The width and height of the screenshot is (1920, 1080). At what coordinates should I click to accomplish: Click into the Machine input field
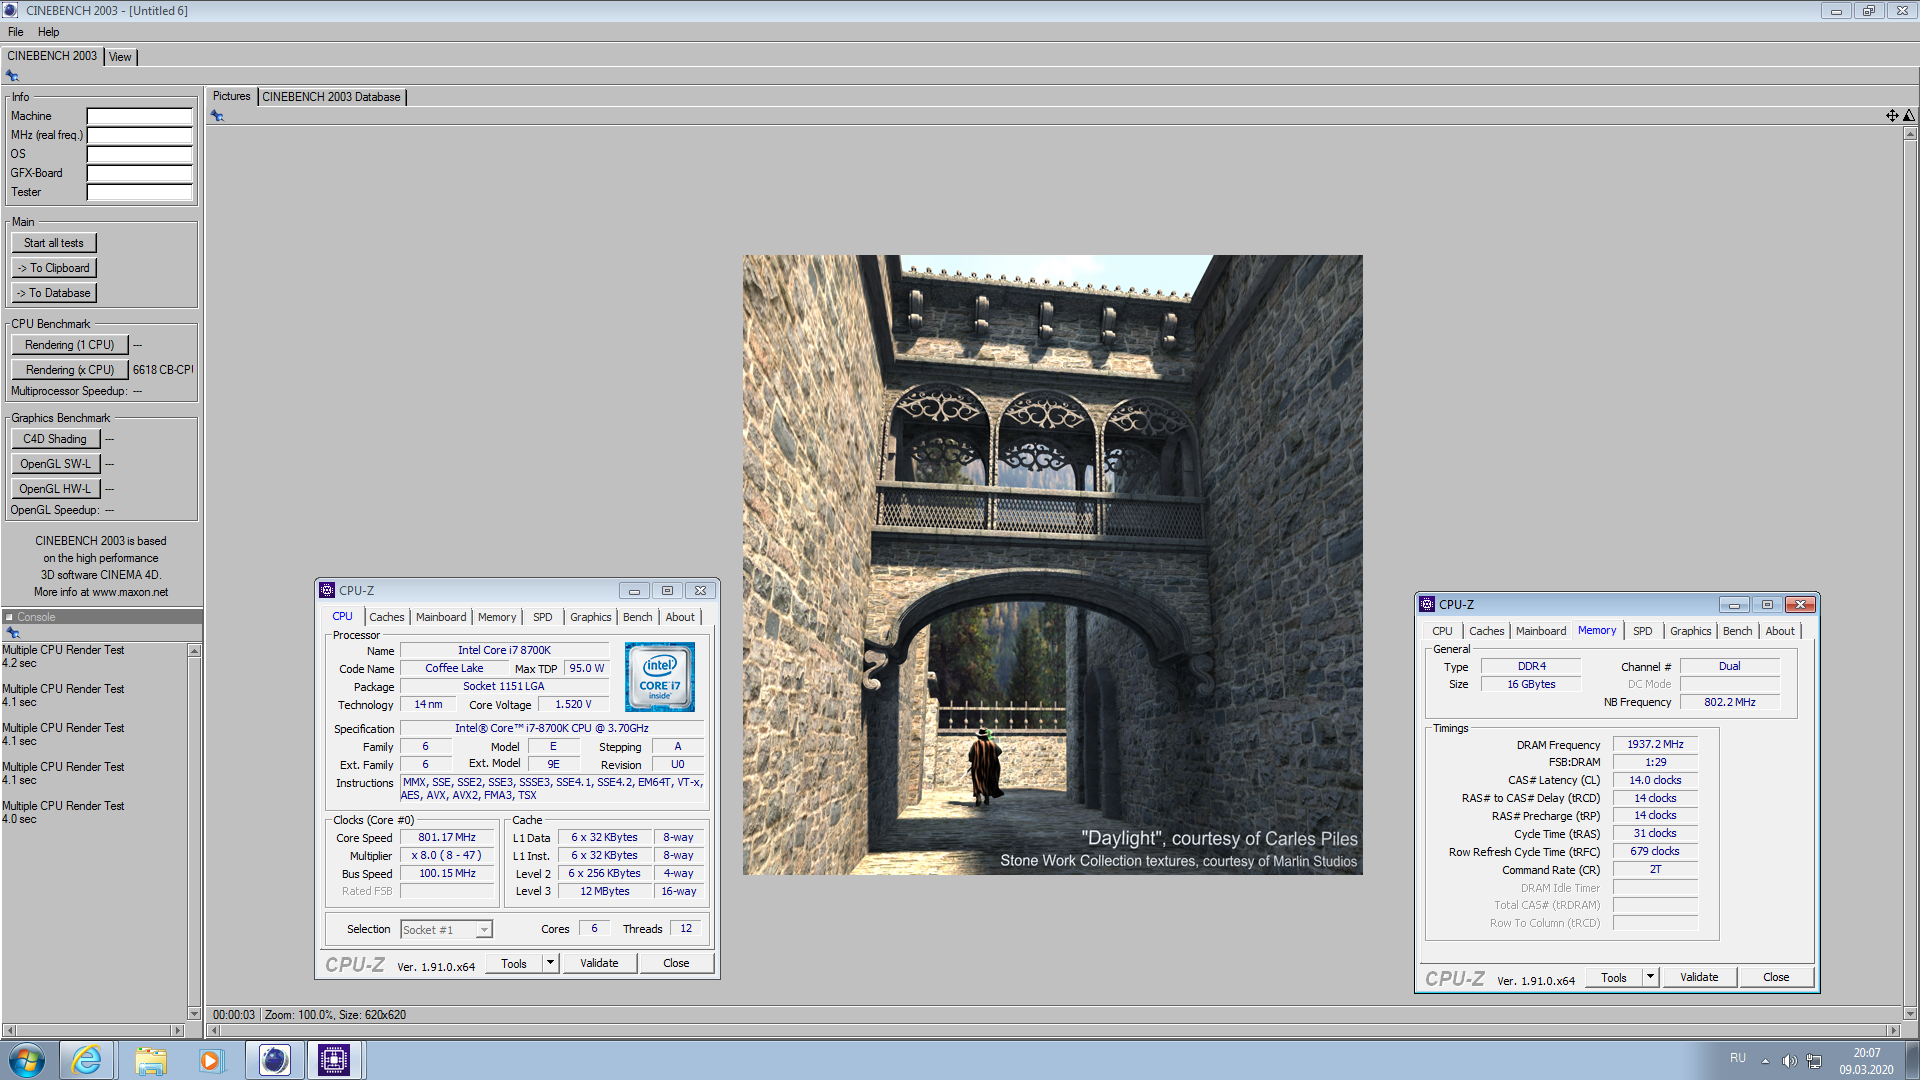139,116
